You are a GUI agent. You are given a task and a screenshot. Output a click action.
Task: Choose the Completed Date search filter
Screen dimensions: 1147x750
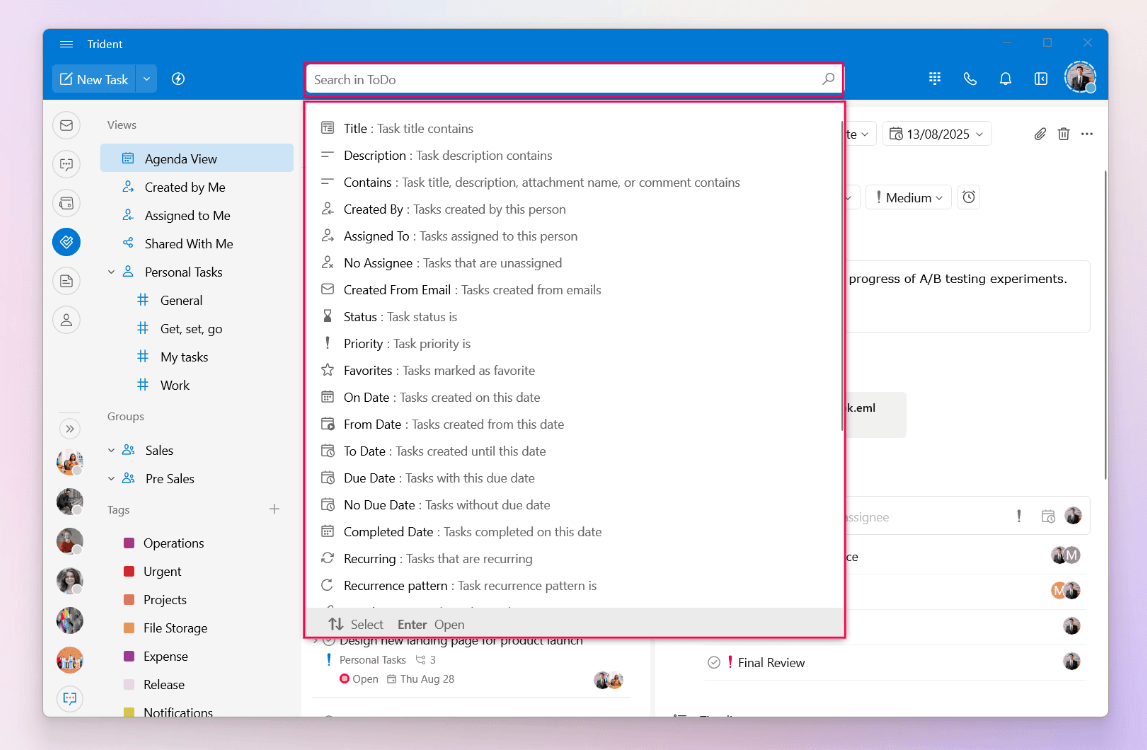pyautogui.click(x=574, y=532)
